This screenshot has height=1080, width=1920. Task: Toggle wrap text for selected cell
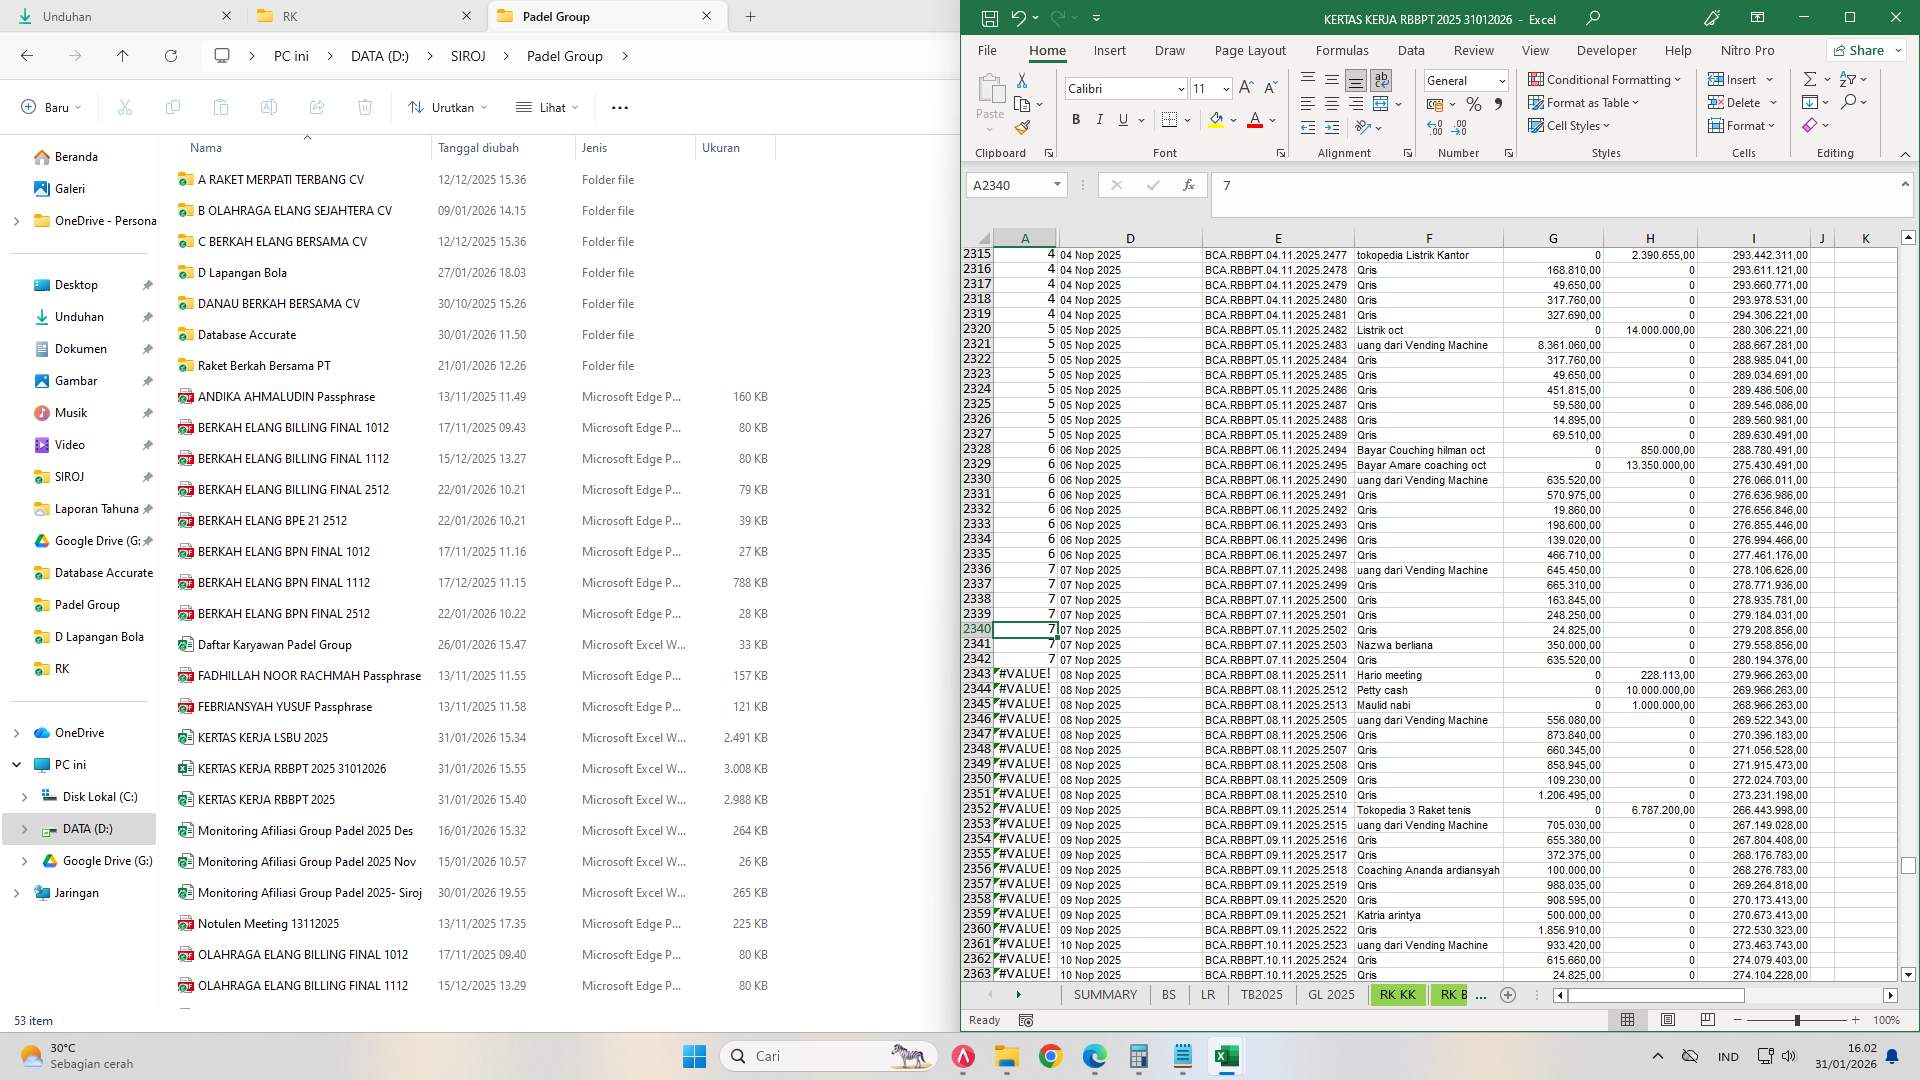(1381, 80)
